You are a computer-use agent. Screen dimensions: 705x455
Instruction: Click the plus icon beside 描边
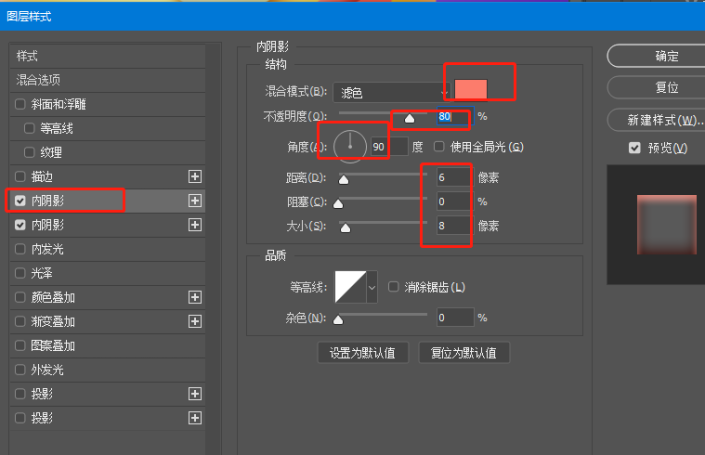coord(195,176)
